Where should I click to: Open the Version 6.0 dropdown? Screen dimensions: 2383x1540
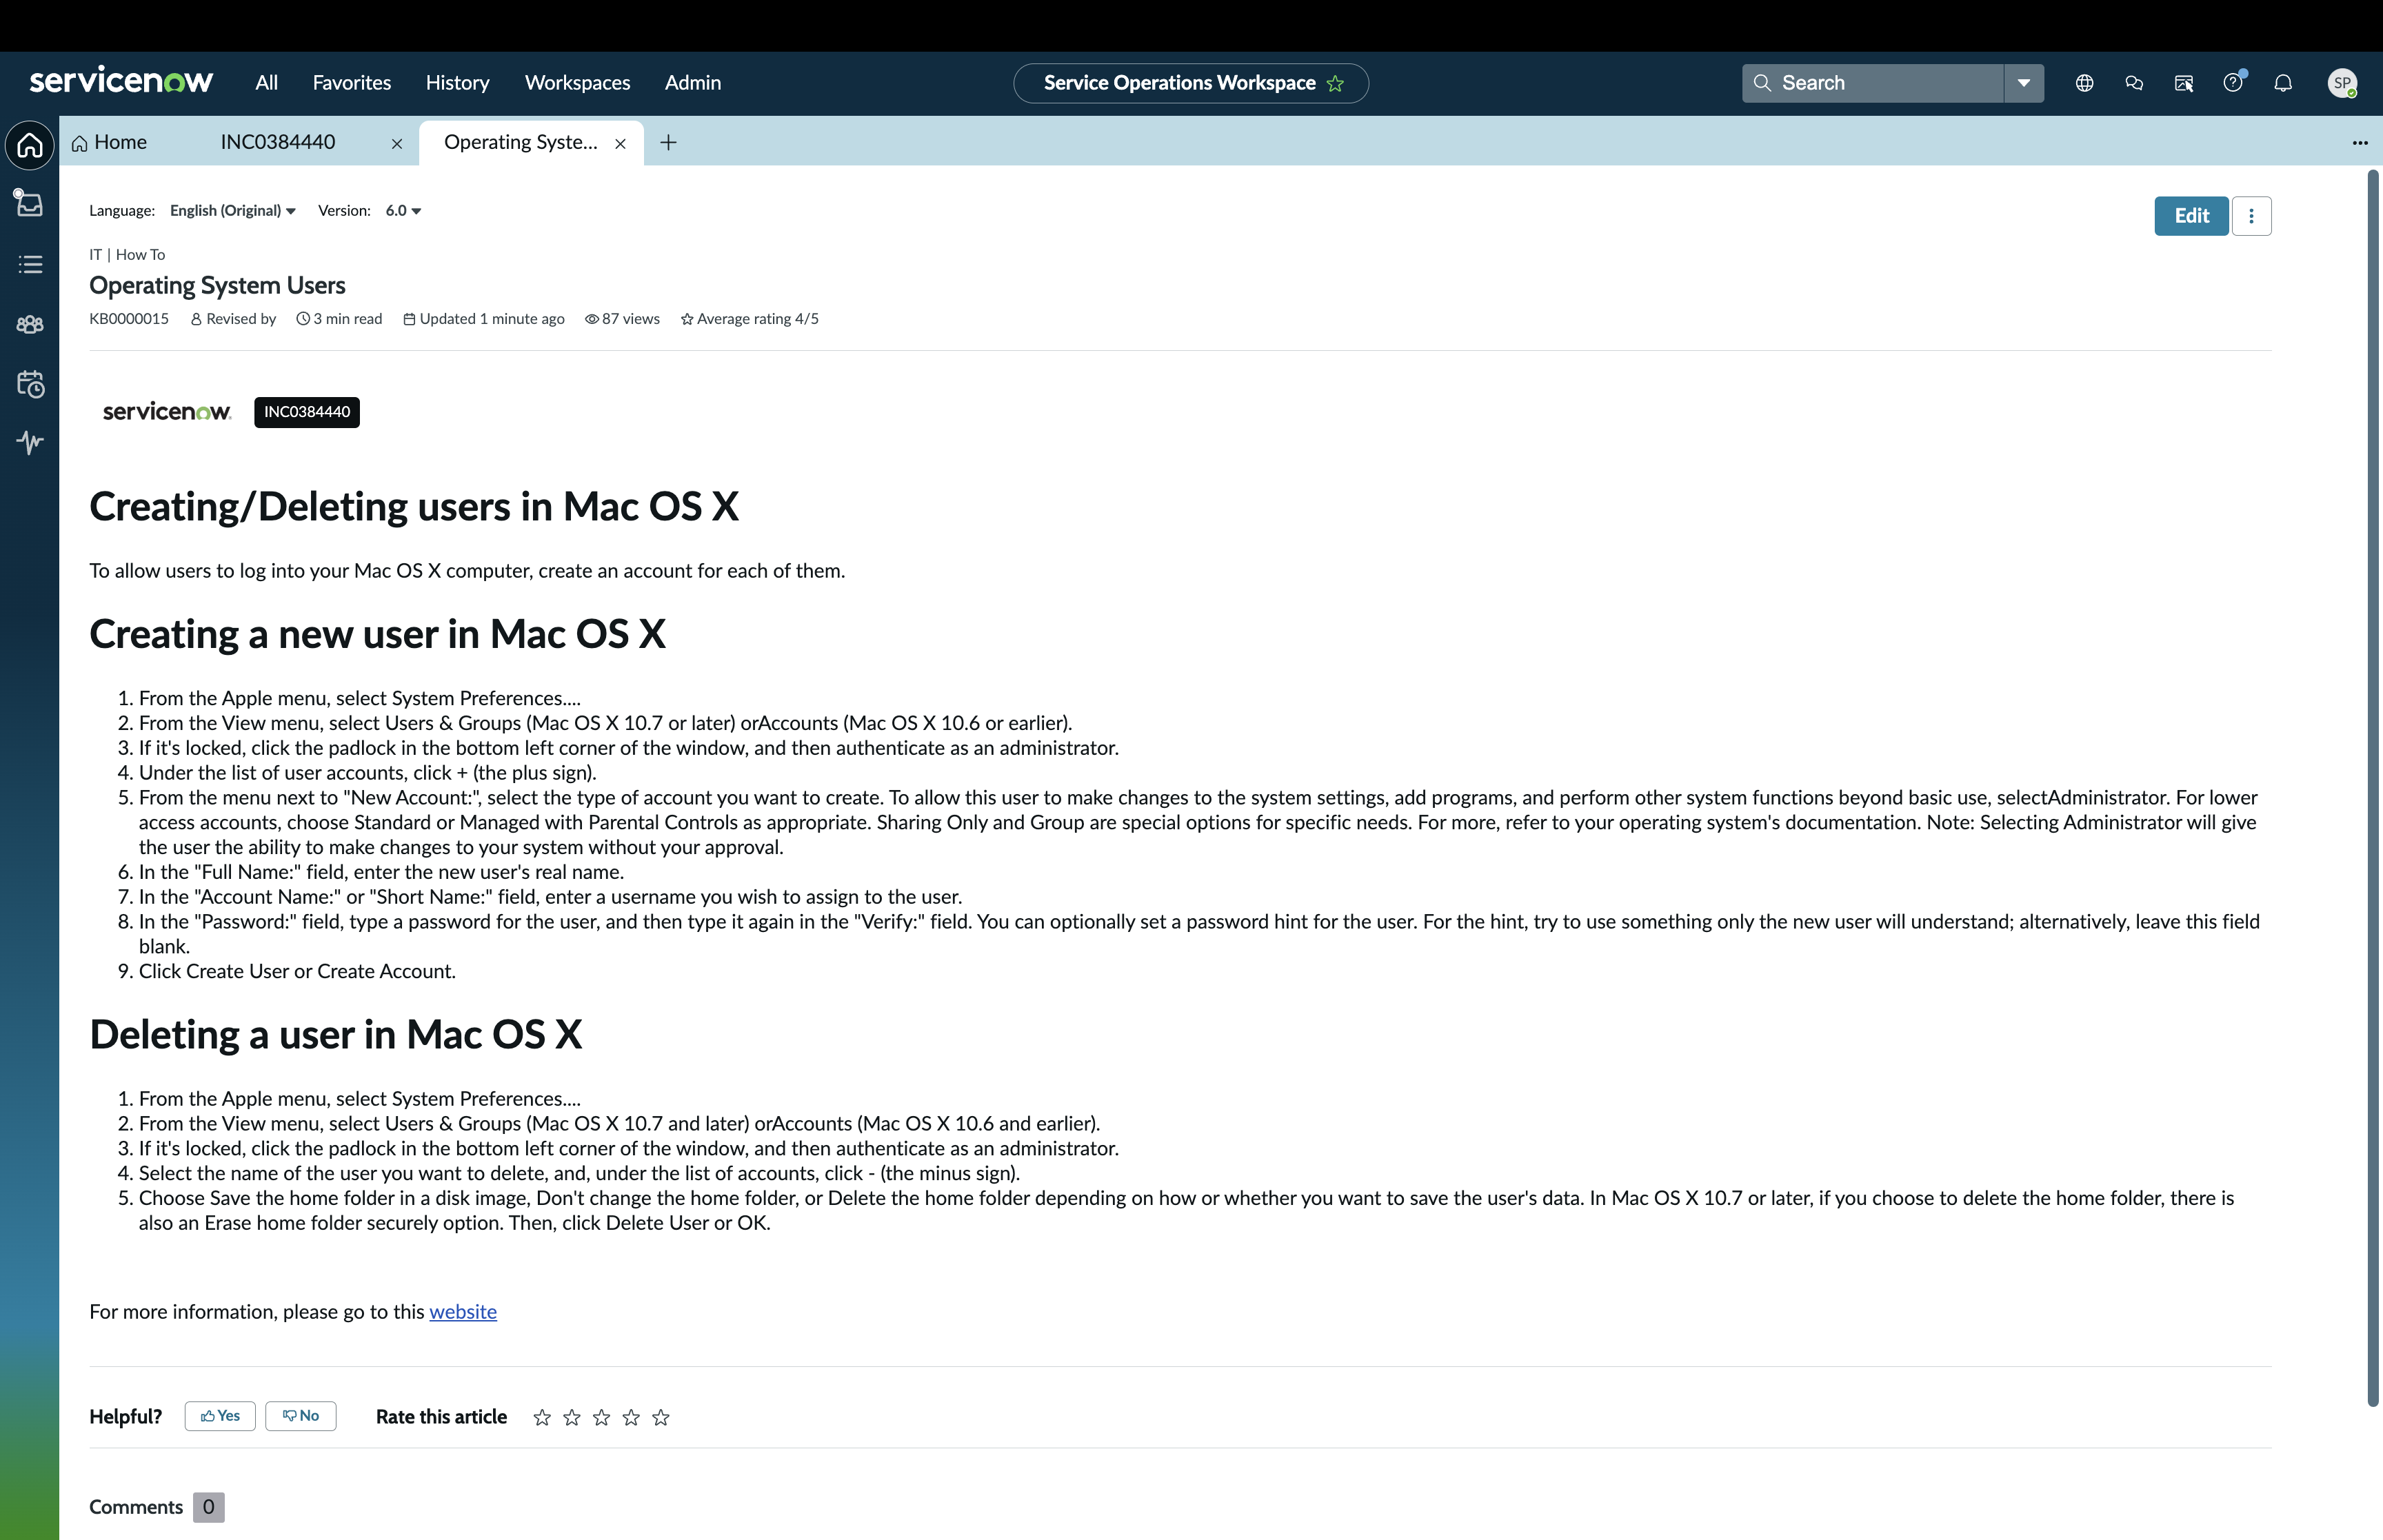[404, 210]
